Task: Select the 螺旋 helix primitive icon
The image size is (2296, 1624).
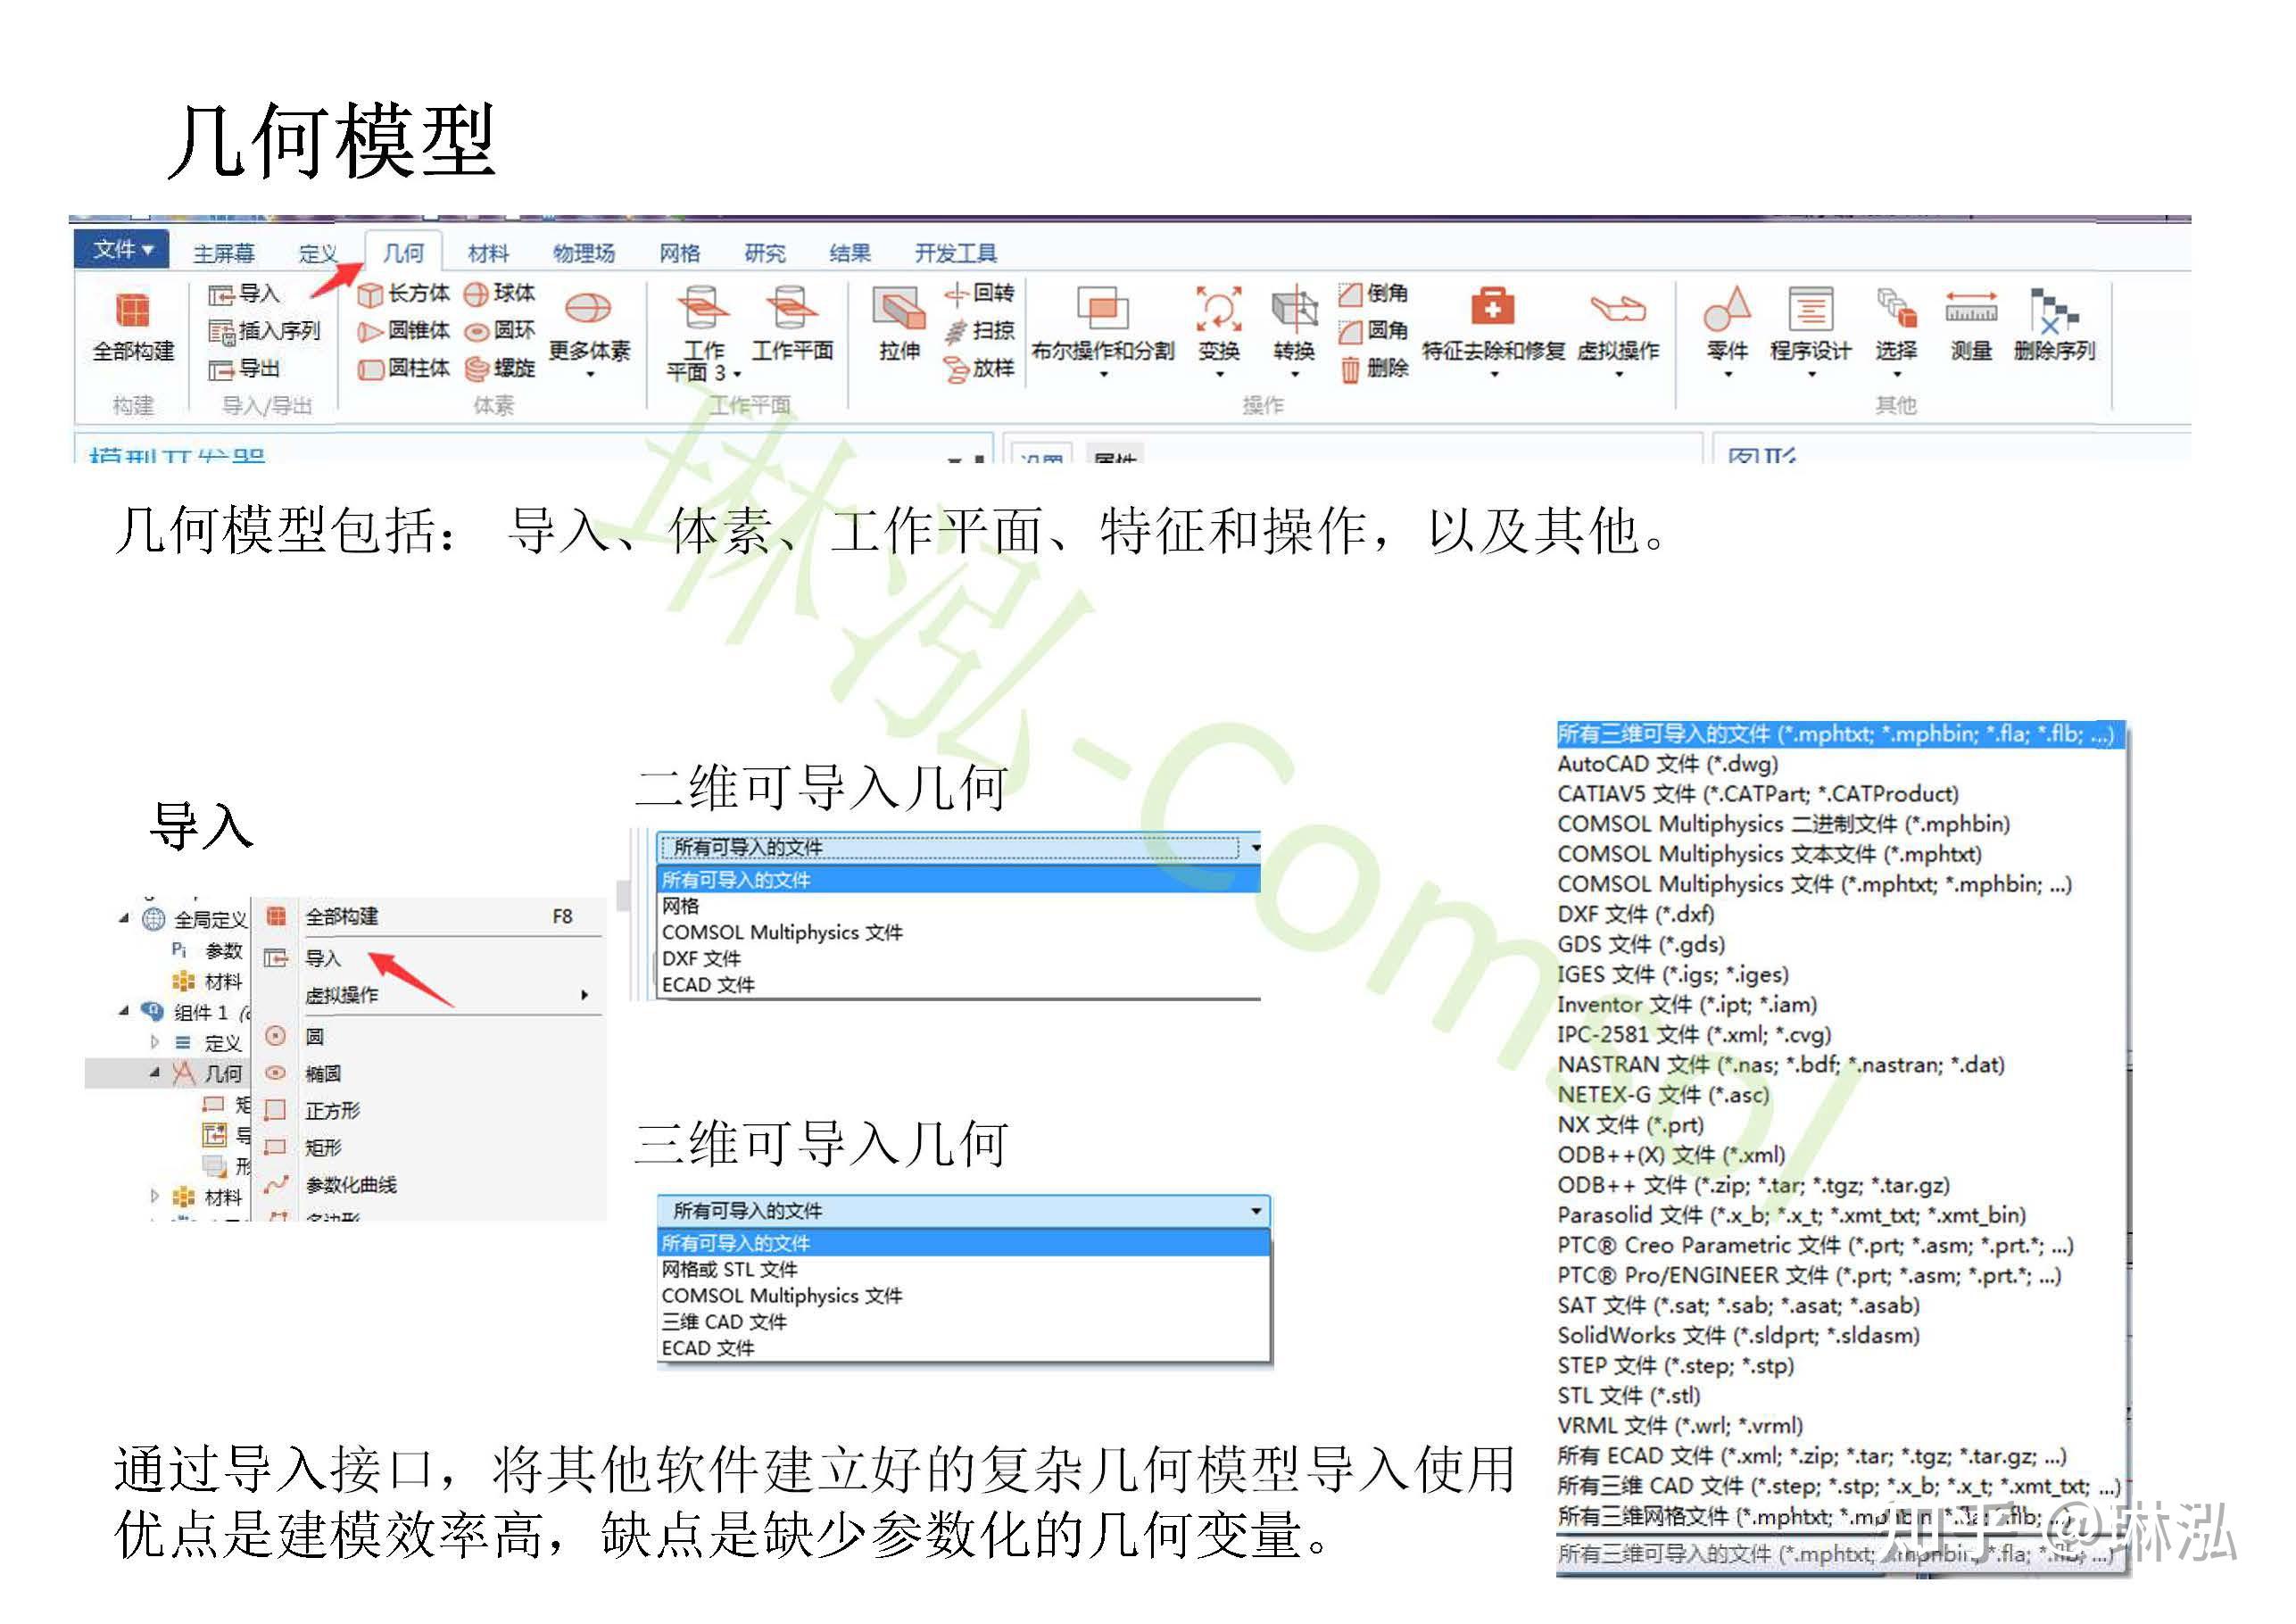Action: (477, 369)
